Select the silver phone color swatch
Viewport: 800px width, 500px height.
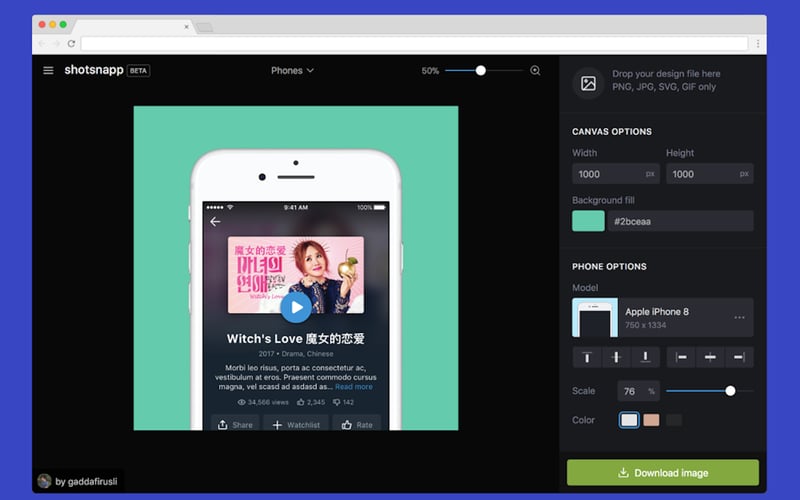coord(629,420)
